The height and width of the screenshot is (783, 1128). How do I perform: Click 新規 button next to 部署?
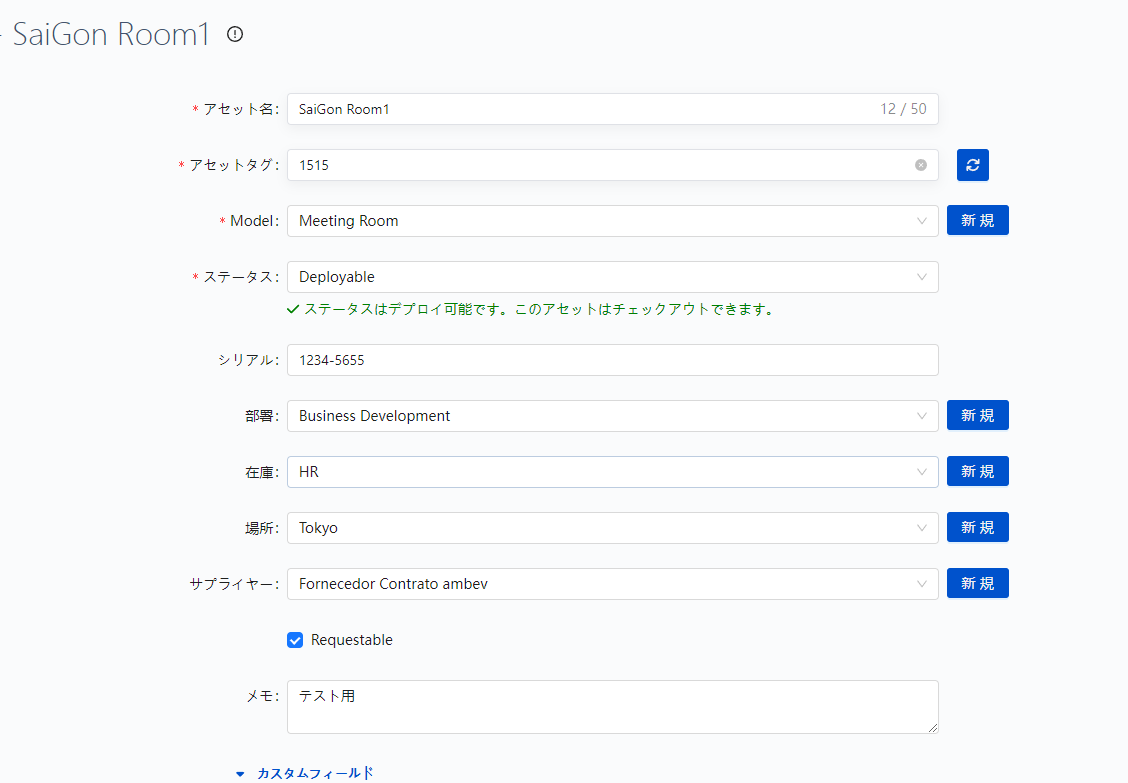(977, 415)
